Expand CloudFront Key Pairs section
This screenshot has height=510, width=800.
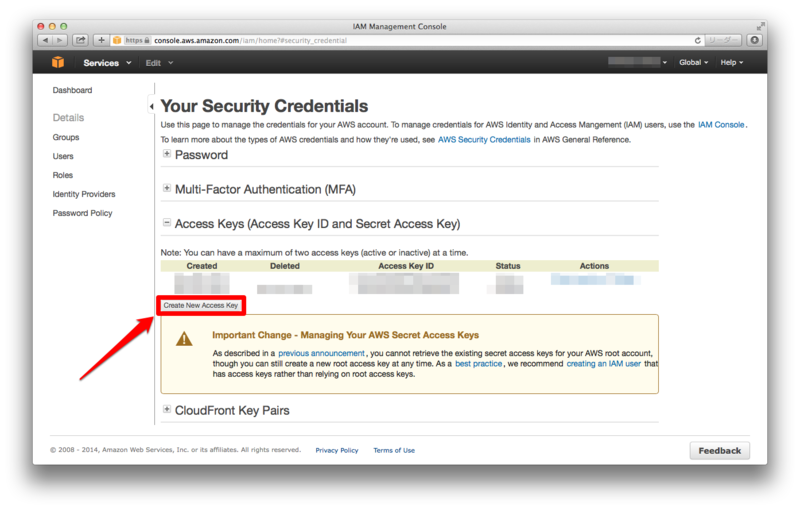[167, 409]
